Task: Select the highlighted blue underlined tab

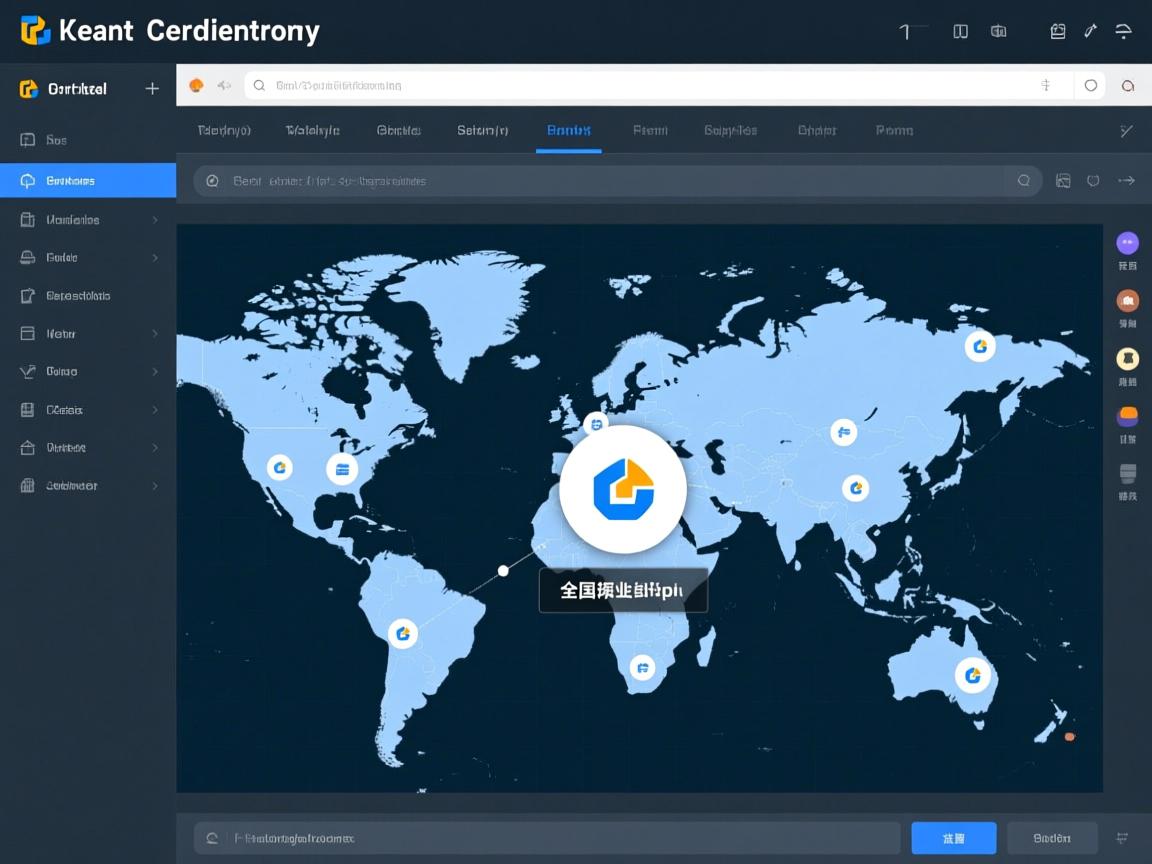Action: coord(568,131)
